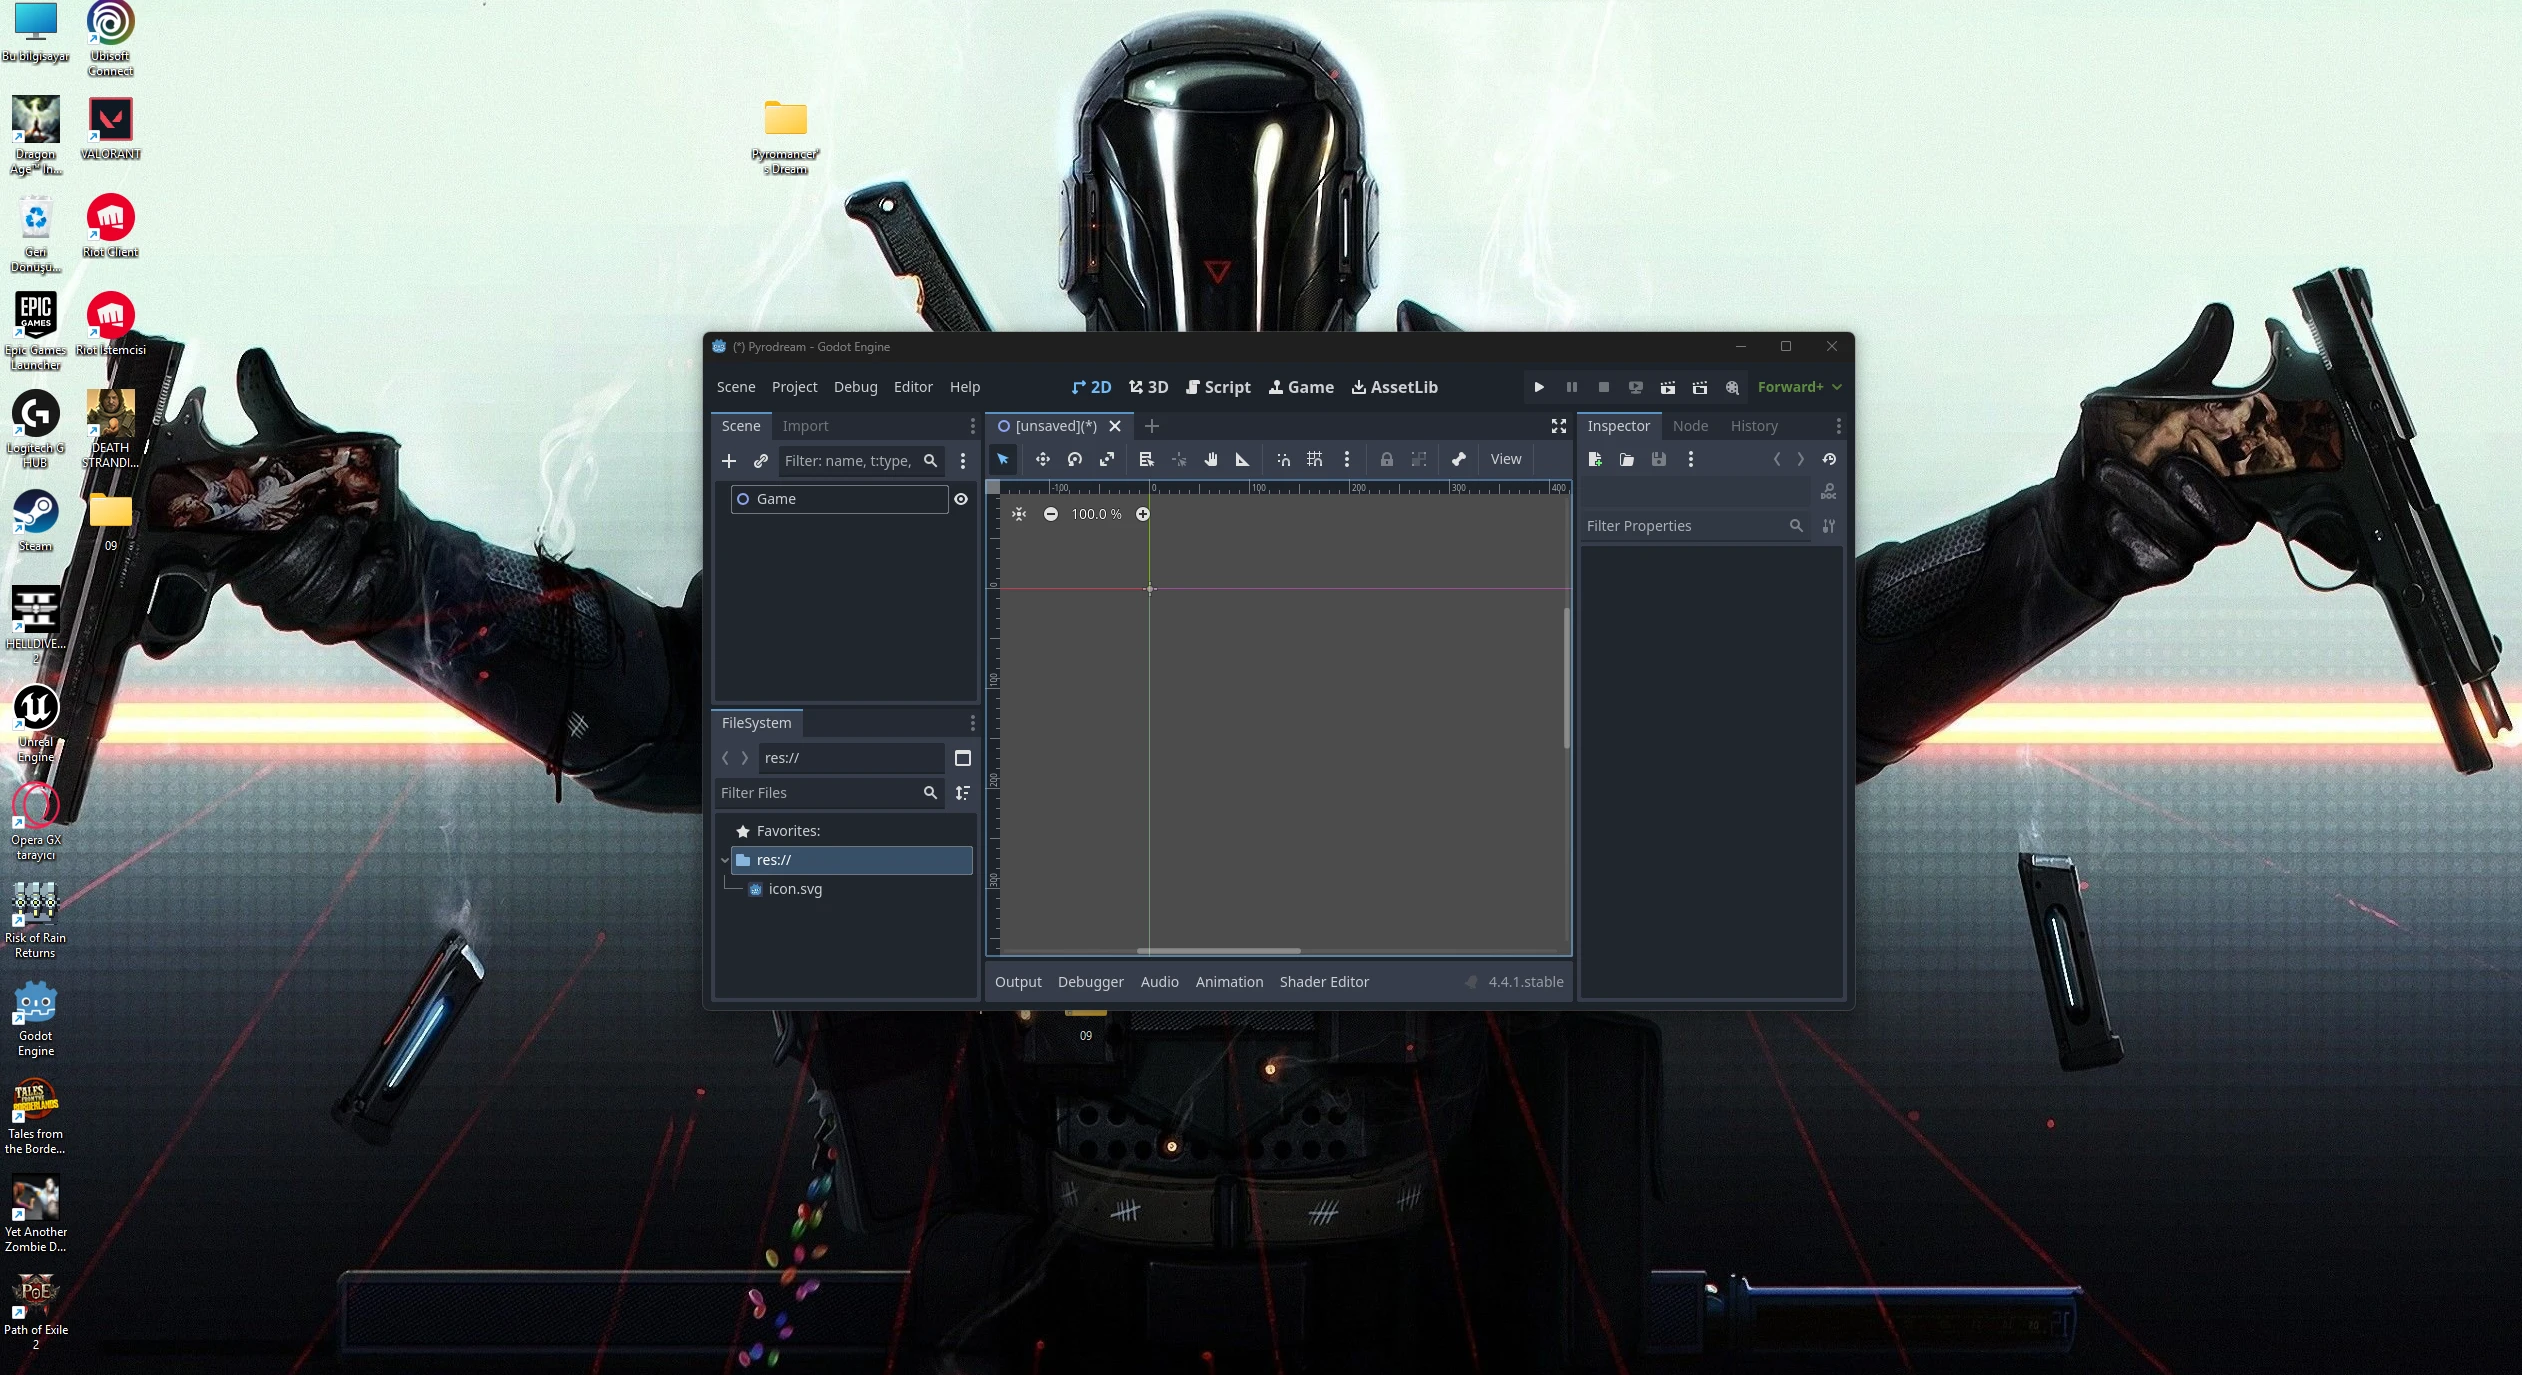
Task: Choose the Move Mode tool
Action: 1043,459
